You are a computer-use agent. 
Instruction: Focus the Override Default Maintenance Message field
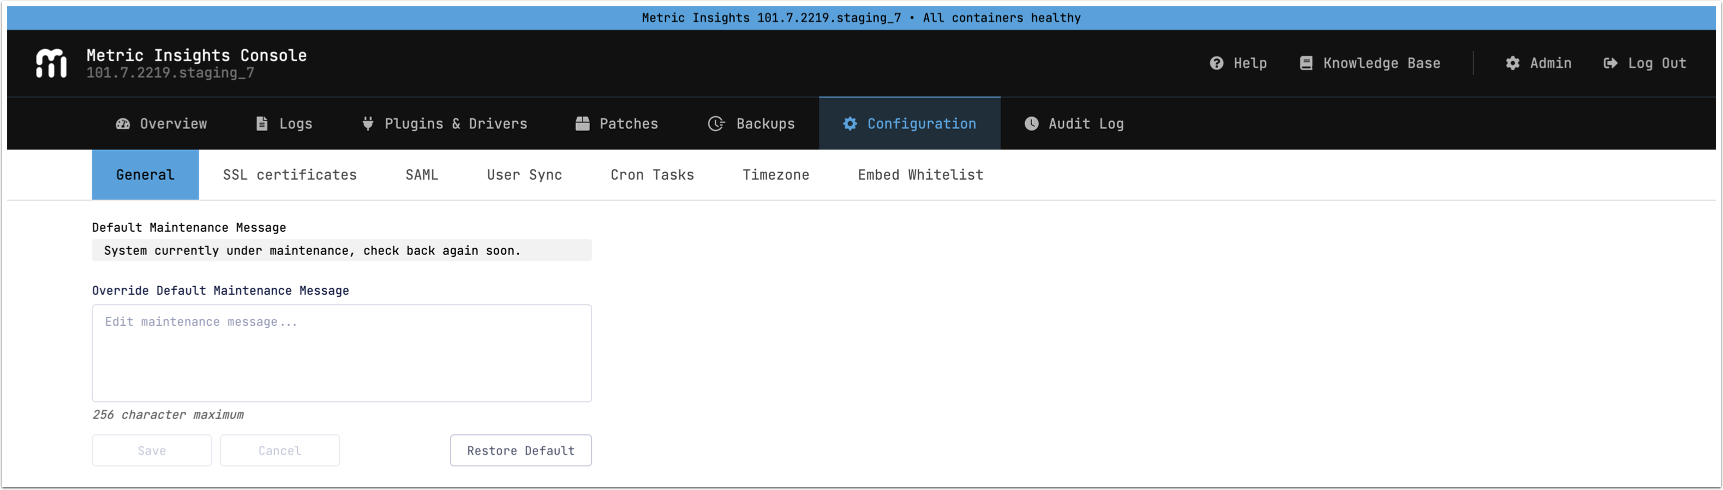[341, 353]
